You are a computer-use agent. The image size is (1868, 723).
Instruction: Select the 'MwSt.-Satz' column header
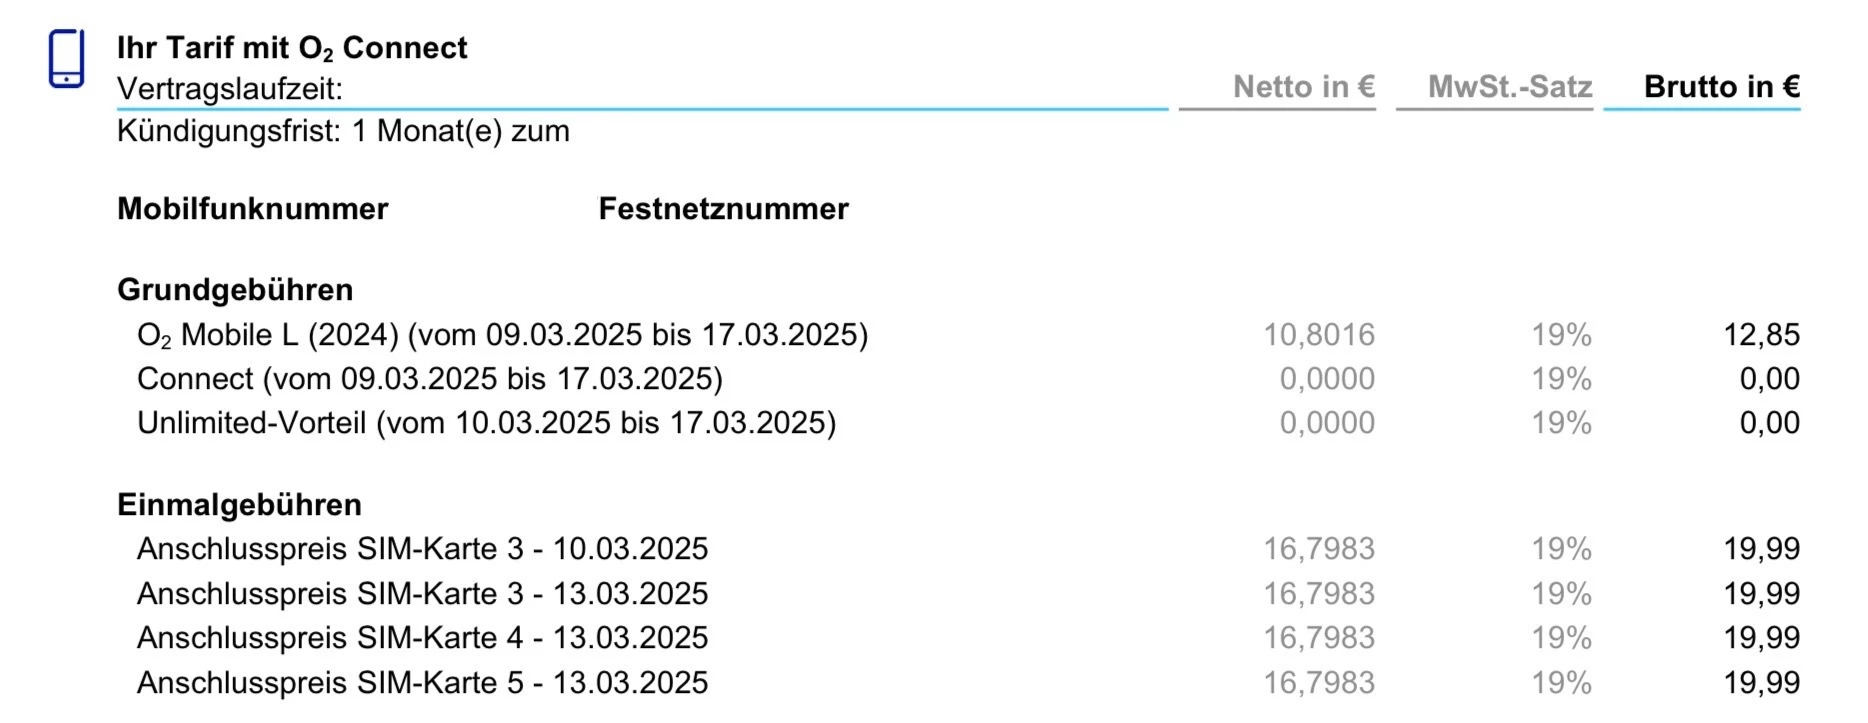click(x=1509, y=87)
